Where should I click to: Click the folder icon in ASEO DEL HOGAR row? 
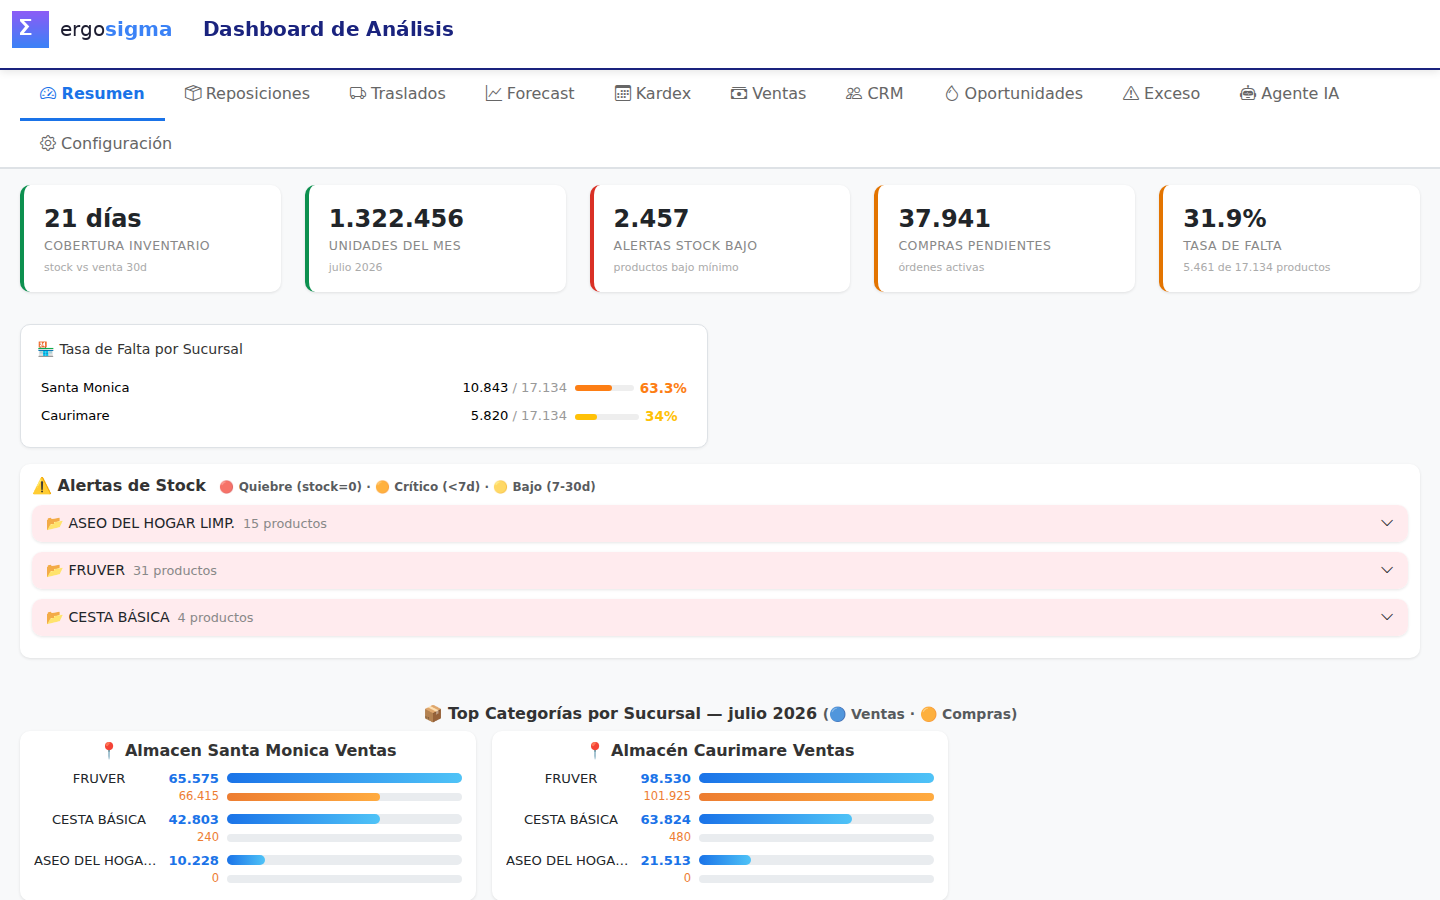(x=54, y=523)
